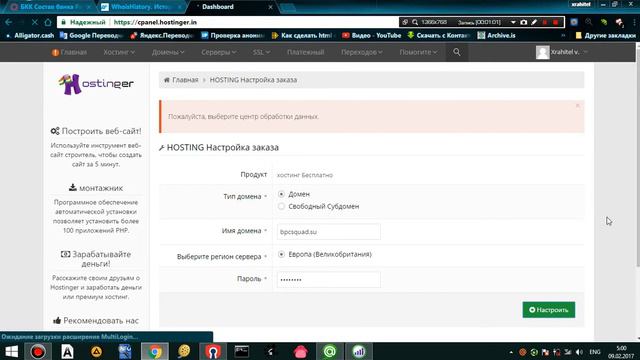Viewport: 640px width, 360px height.
Task: Click the browser back arrow
Action: tap(9, 22)
